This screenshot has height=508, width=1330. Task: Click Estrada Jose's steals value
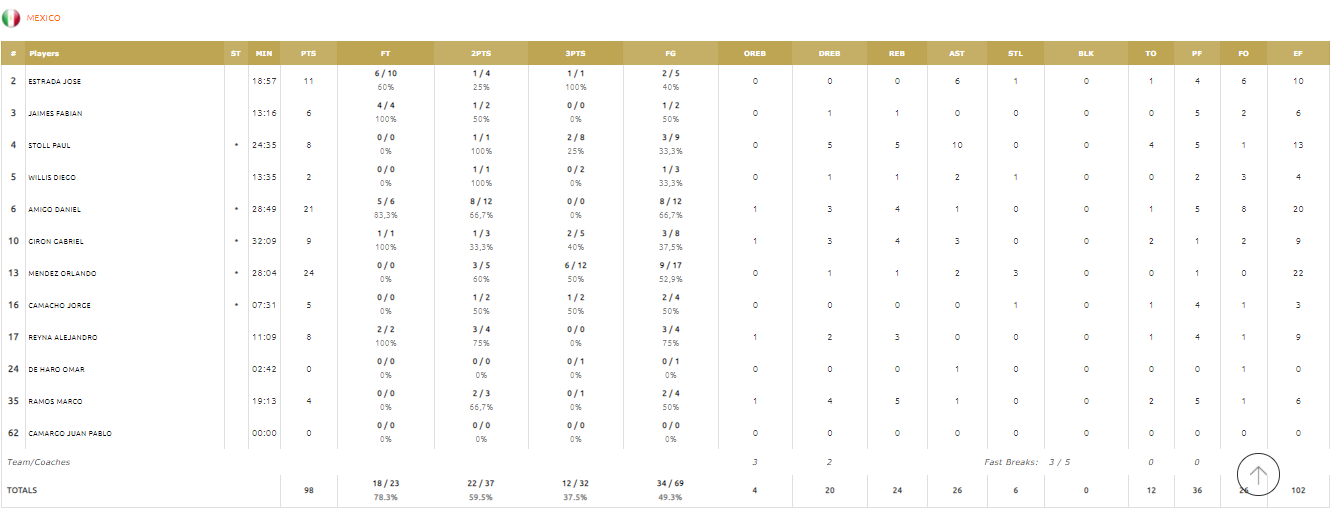tap(1015, 81)
